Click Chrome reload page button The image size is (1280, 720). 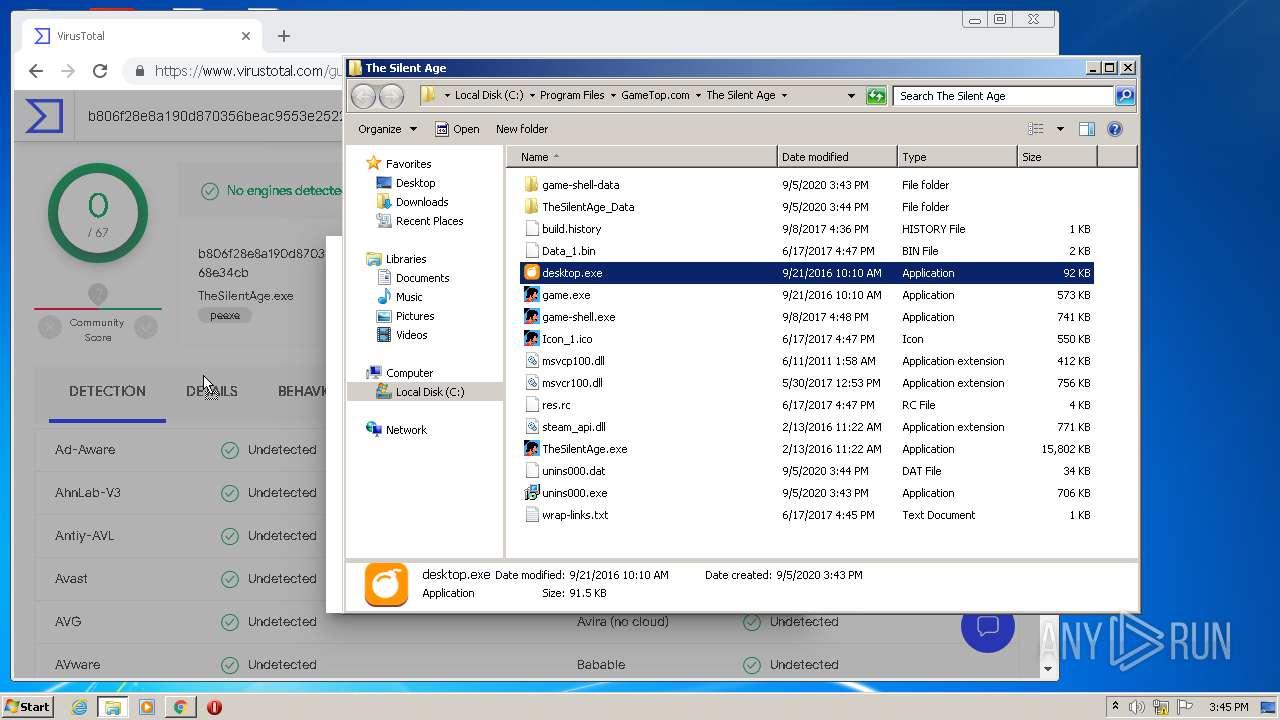[x=100, y=71]
